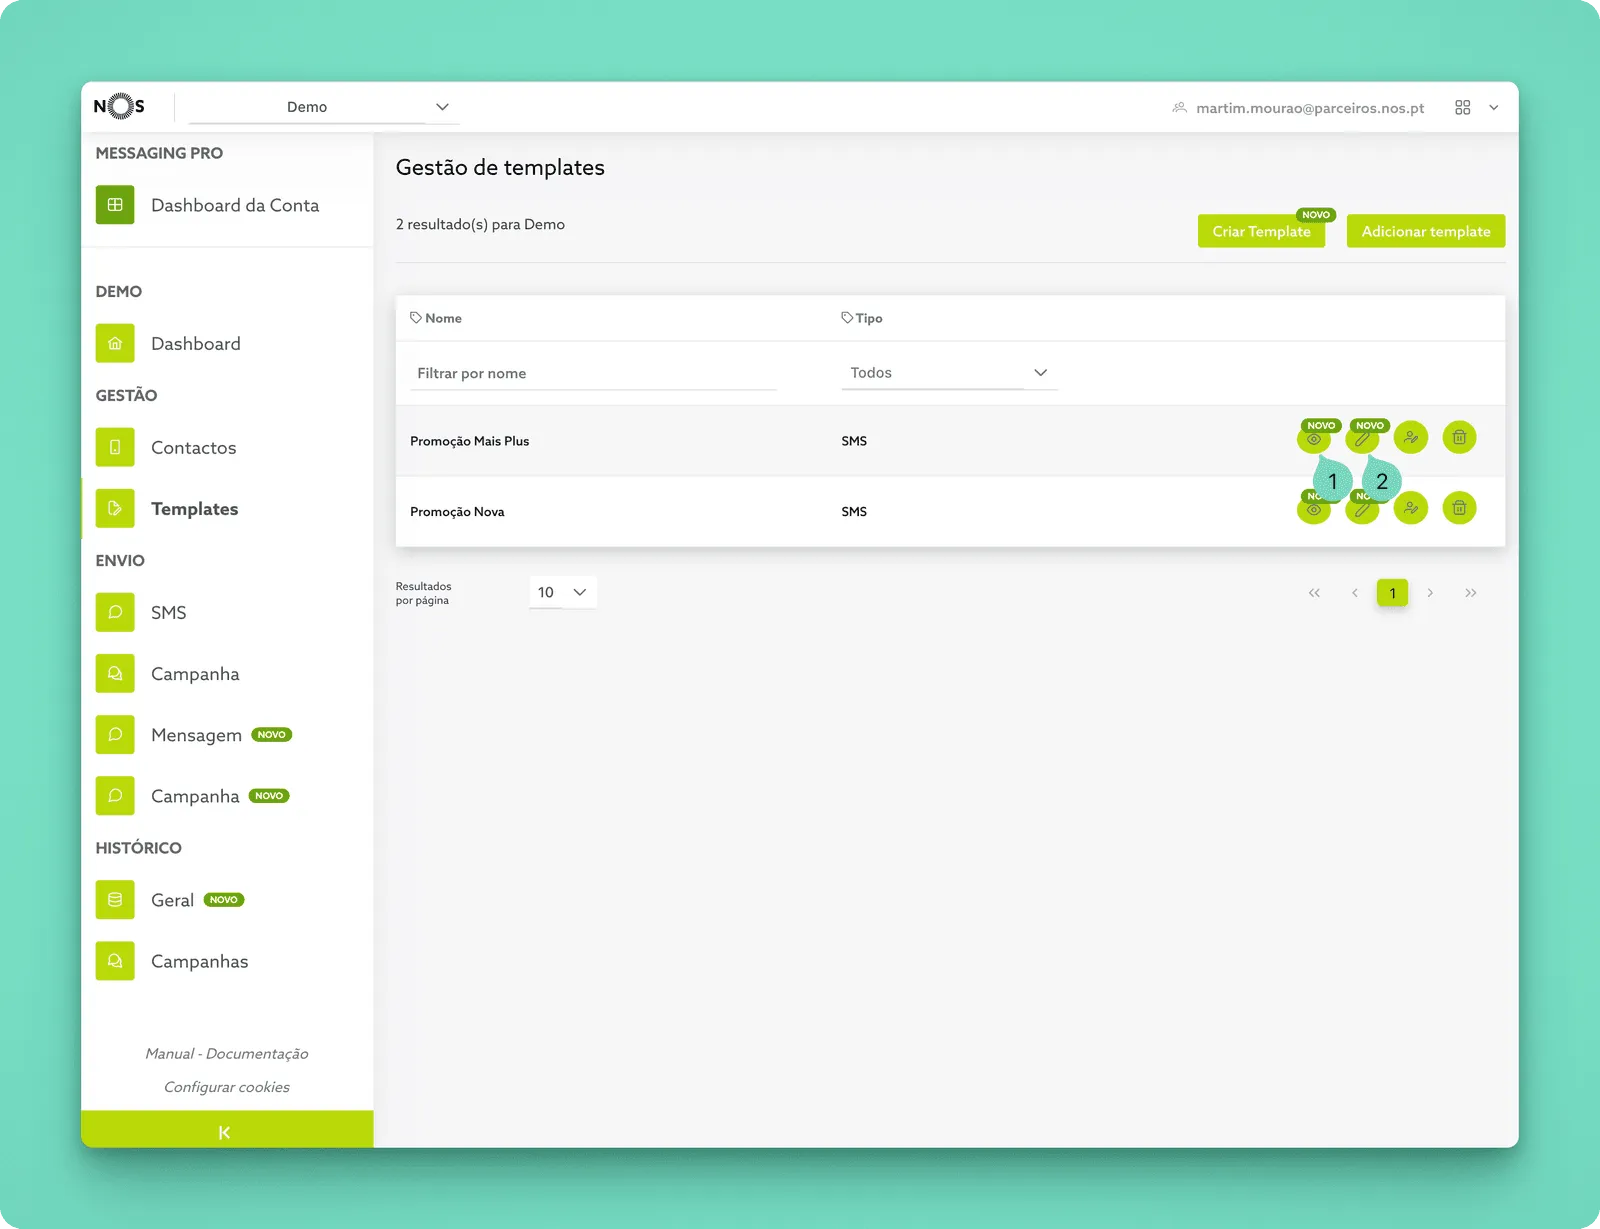The width and height of the screenshot is (1600, 1229).
Task: Edit Promoção Nova with pencil icon
Action: point(1362,509)
